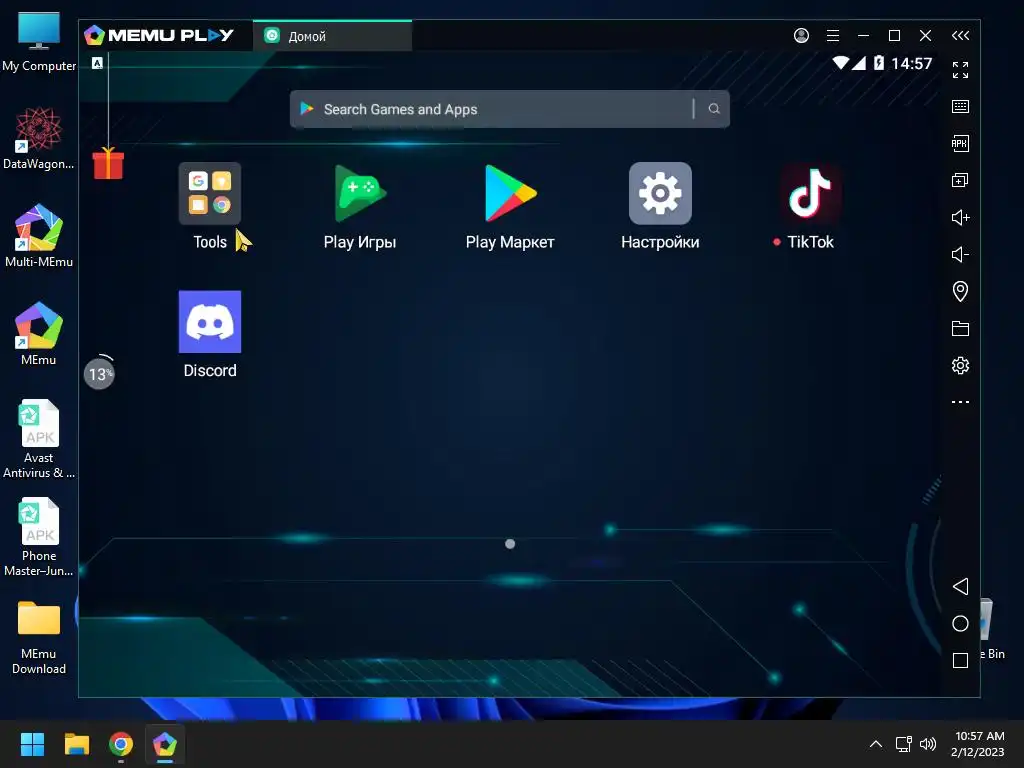This screenshot has width=1024, height=768.
Task: Decrease volume with sidebar speaker minus
Action: 960,254
